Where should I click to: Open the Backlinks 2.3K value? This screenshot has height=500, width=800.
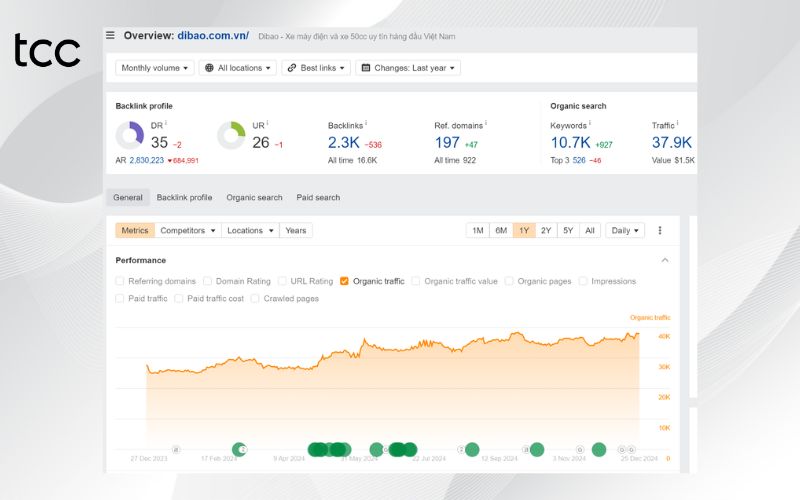(x=343, y=142)
